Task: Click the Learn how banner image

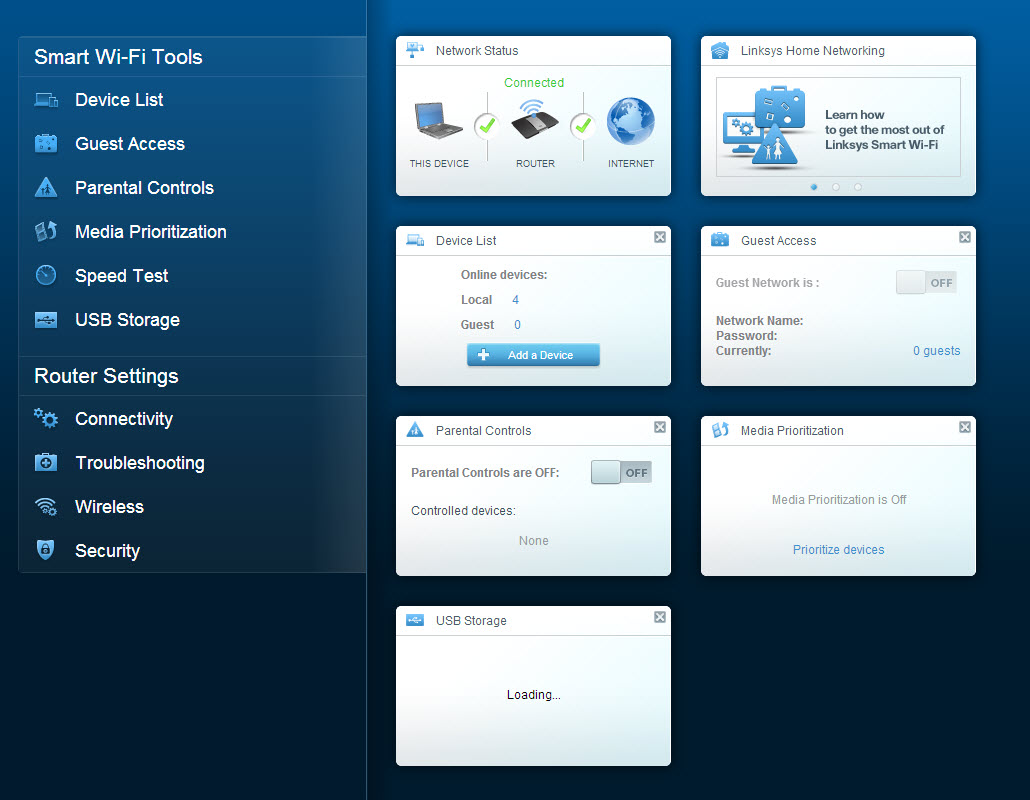Action: tap(838, 127)
